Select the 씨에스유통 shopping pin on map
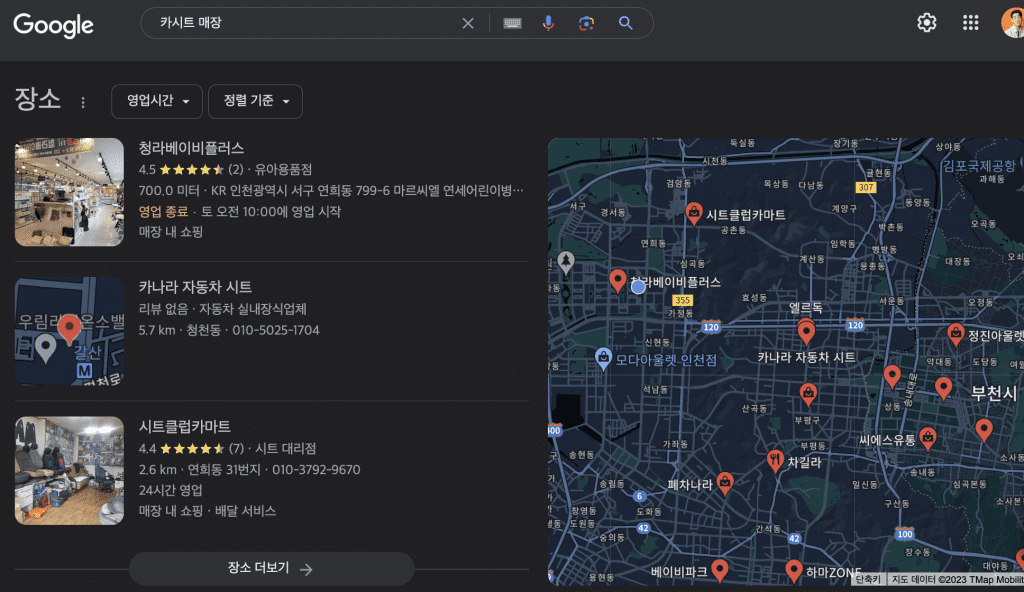The height and width of the screenshot is (592, 1024). point(927,438)
